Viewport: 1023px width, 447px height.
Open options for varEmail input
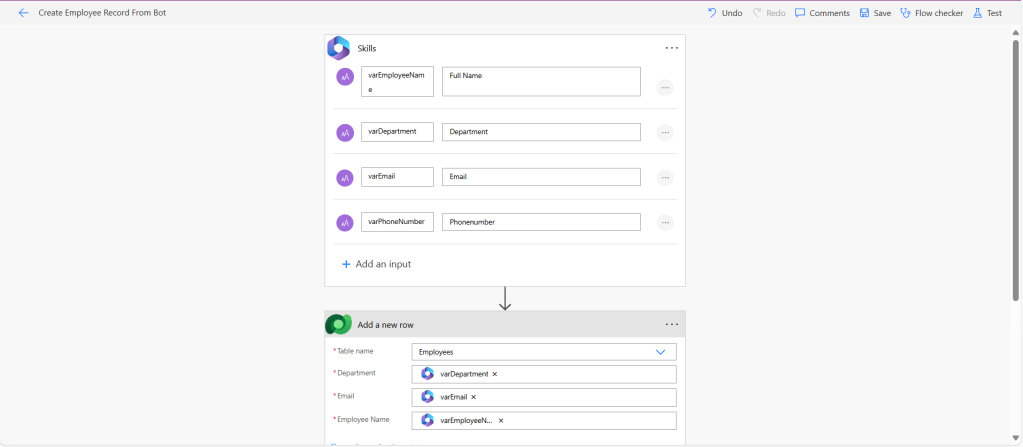click(x=665, y=178)
